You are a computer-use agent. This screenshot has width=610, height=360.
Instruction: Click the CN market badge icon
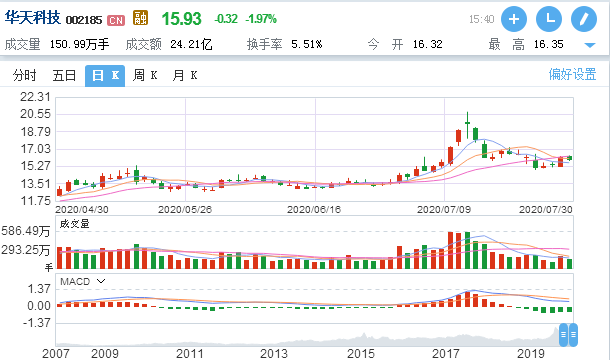click(x=116, y=20)
